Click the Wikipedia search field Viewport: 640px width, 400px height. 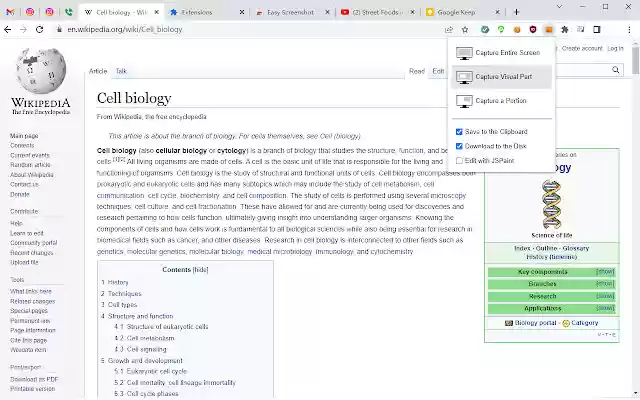[584, 70]
